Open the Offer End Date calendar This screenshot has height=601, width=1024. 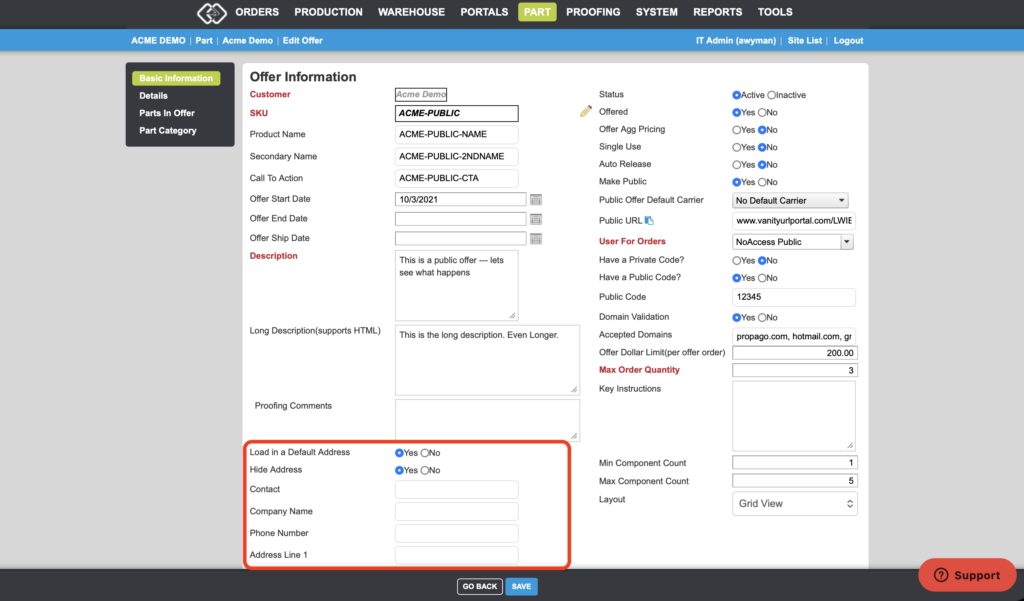(x=536, y=219)
